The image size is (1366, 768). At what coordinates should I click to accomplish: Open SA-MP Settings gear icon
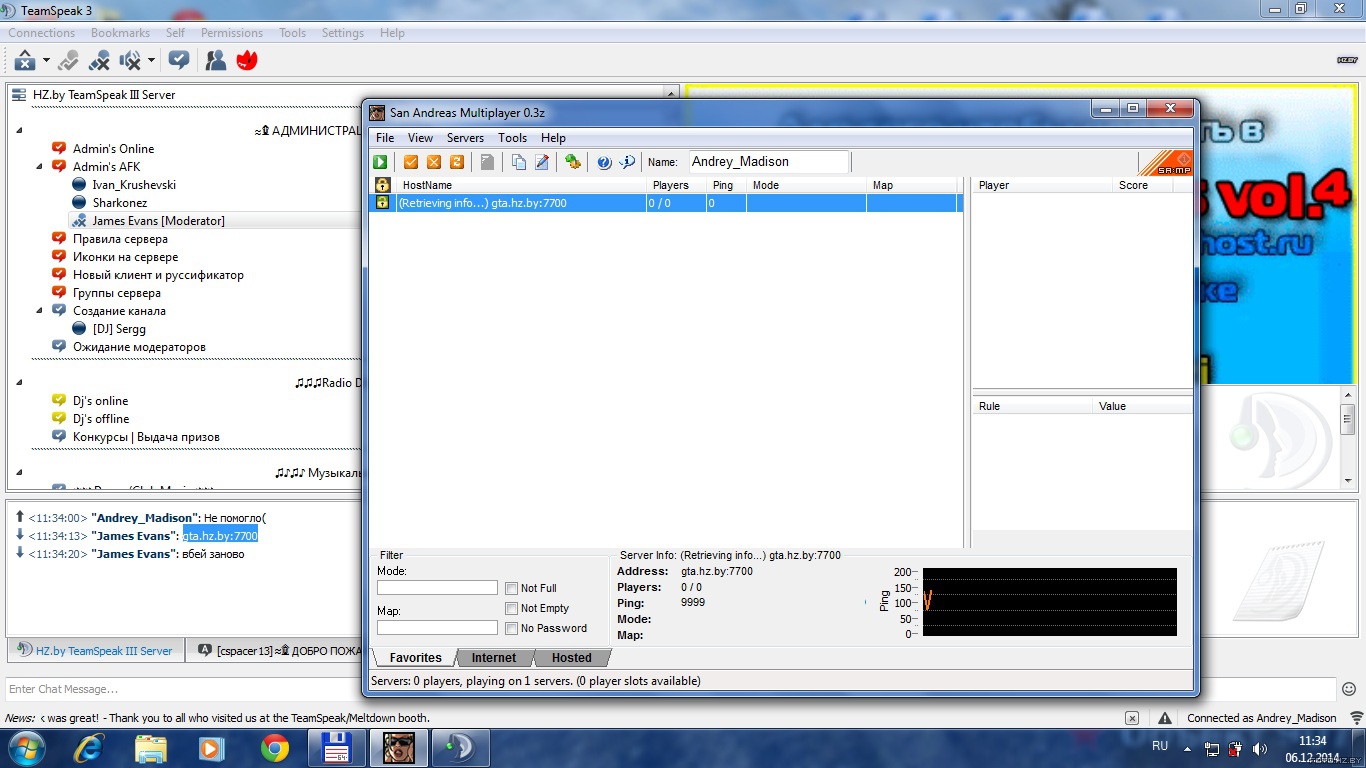click(573, 162)
